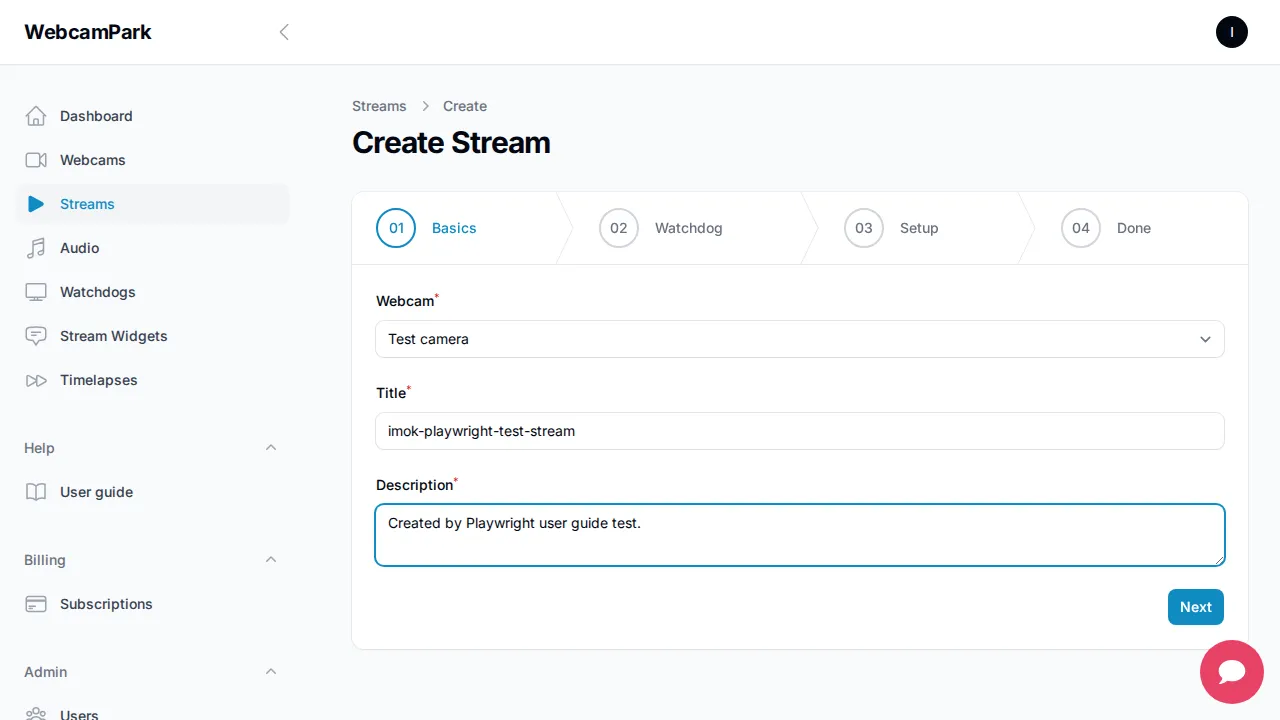Image resolution: width=1280 pixels, height=720 pixels.
Task: Click the Streams play icon in sidebar
Action: tap(36, 204)
